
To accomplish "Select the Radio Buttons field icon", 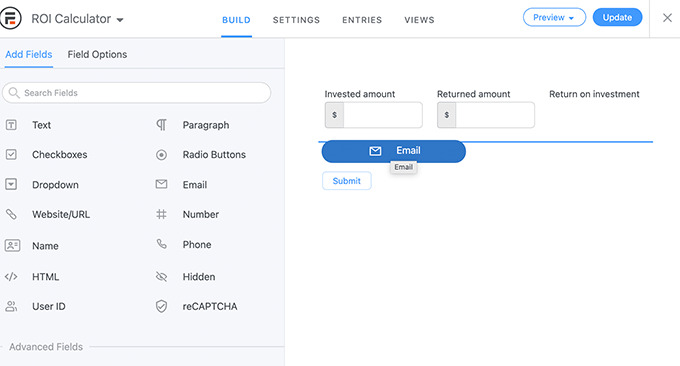I will pyautogui.click(x=161, y=155).
